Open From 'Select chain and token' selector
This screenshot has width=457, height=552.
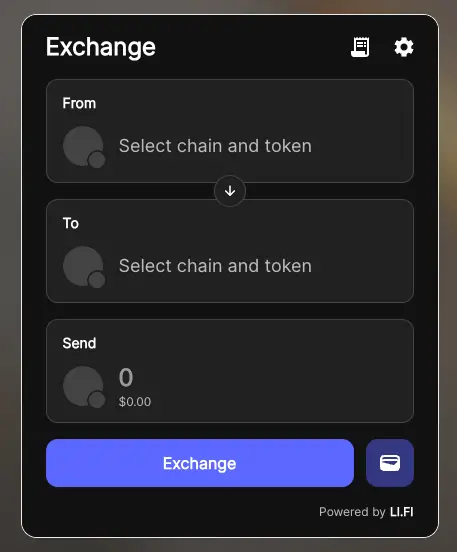[x=230, y=131]
